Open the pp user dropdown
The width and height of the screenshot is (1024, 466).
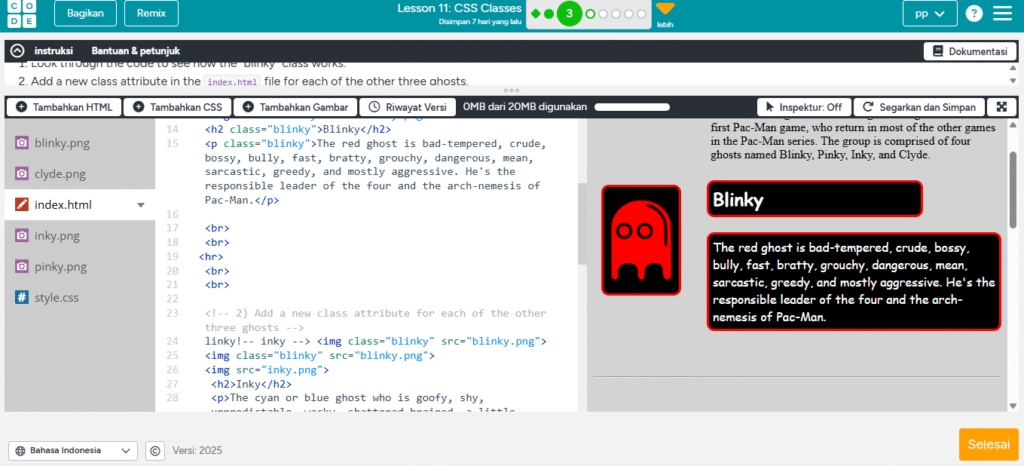point(930,13)
